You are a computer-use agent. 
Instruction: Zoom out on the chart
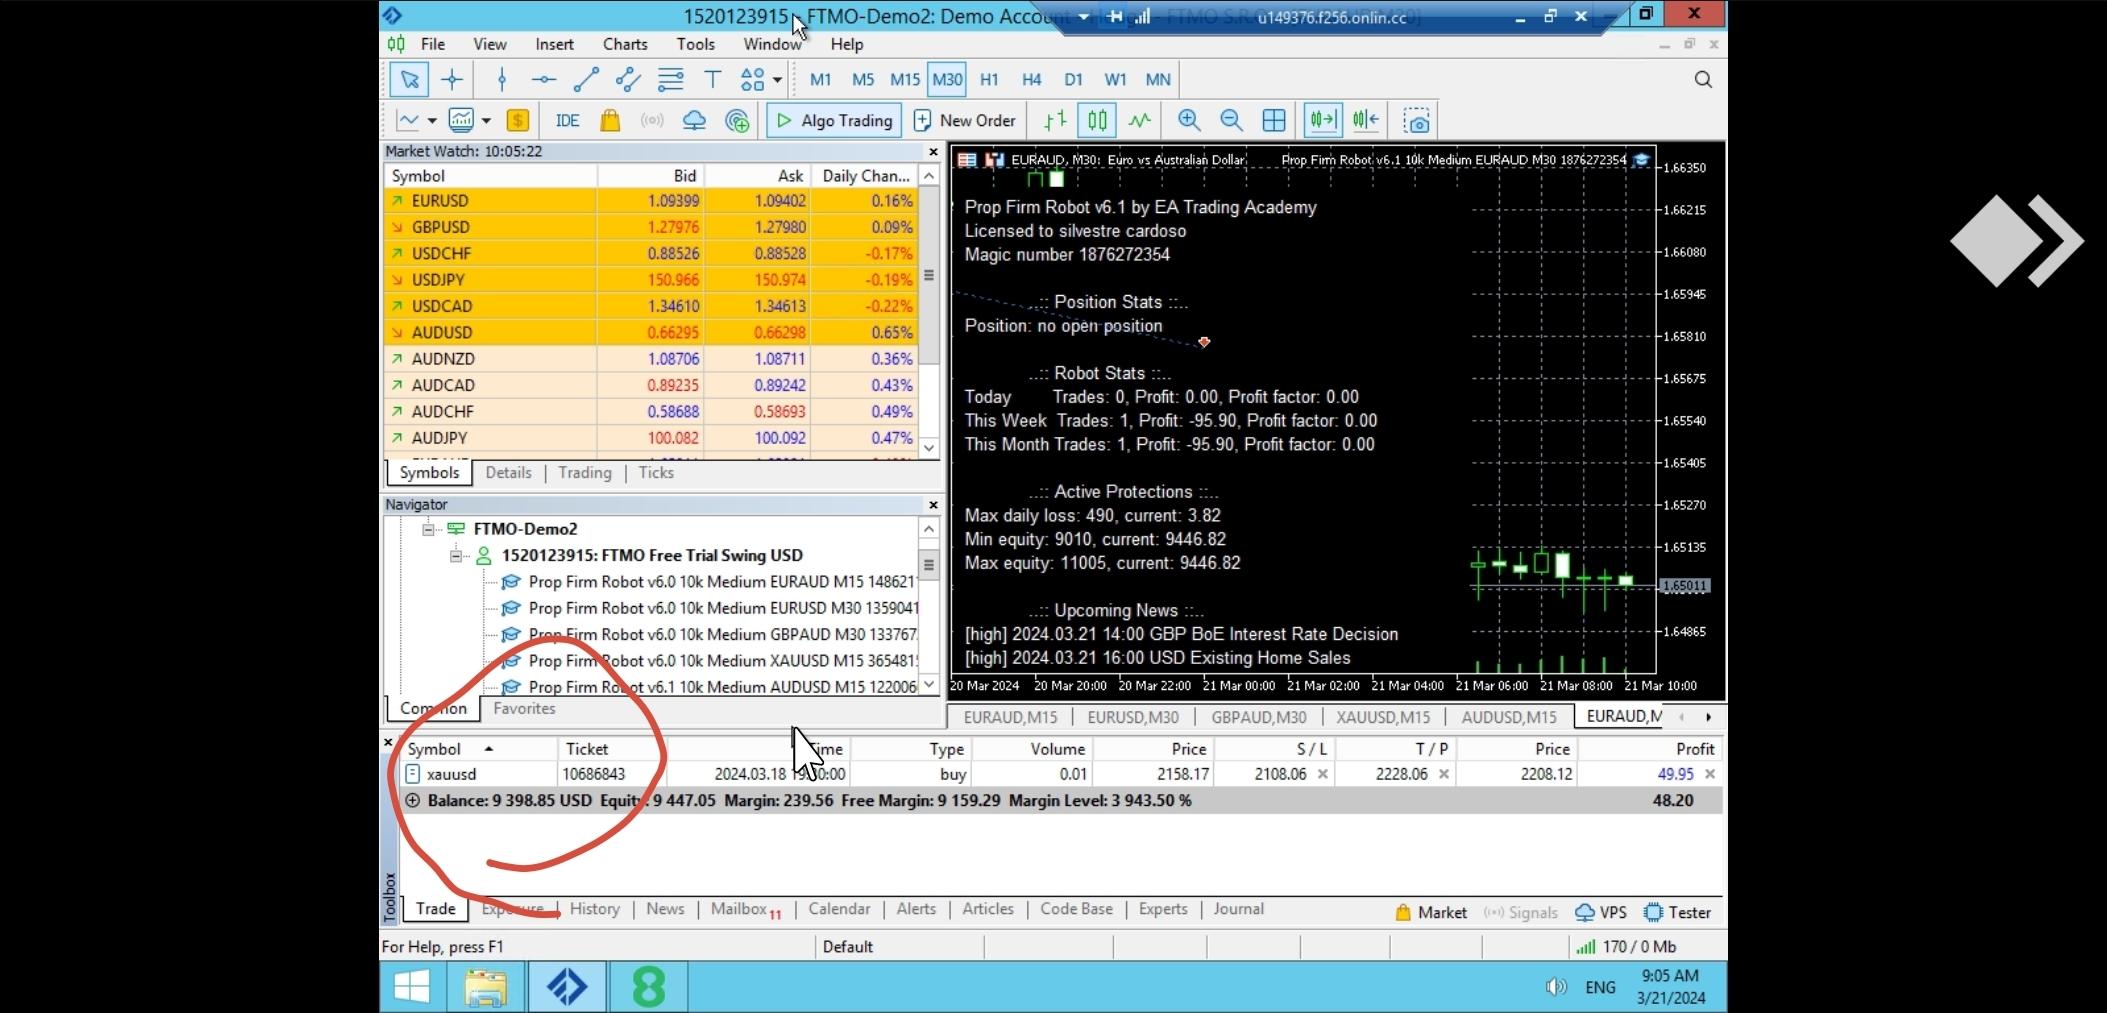[1231, 121]
